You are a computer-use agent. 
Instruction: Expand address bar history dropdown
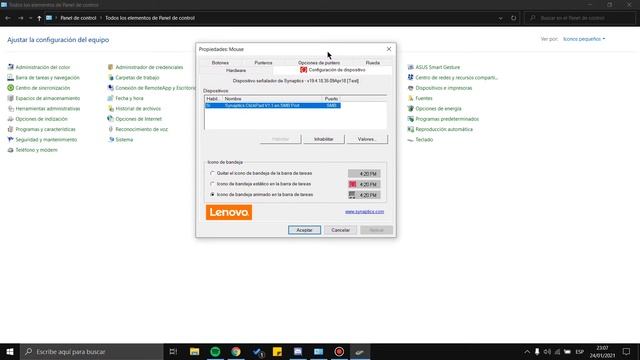[x=500, y=18]
